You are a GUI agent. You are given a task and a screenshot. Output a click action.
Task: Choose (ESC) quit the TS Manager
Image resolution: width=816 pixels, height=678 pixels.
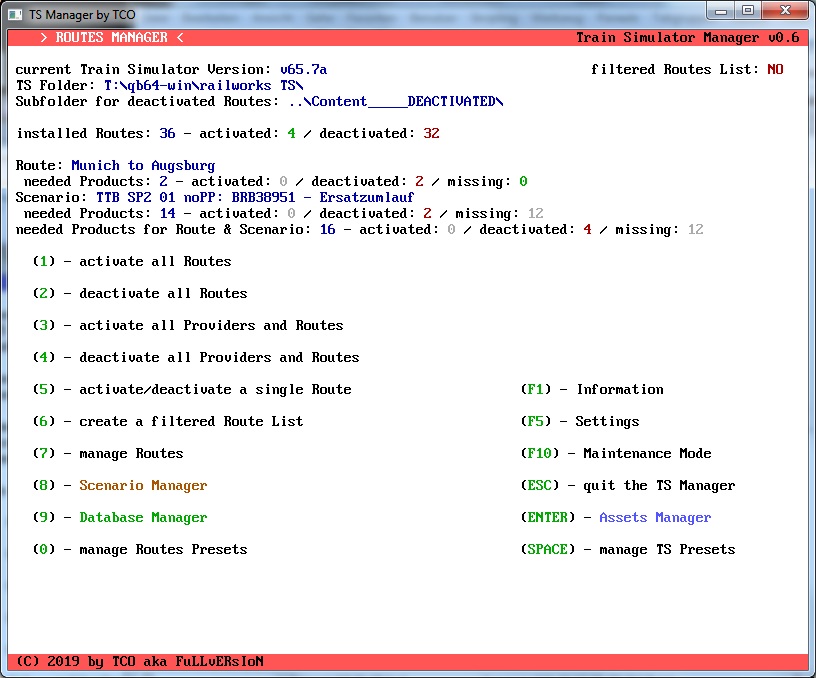coord(628,485)
